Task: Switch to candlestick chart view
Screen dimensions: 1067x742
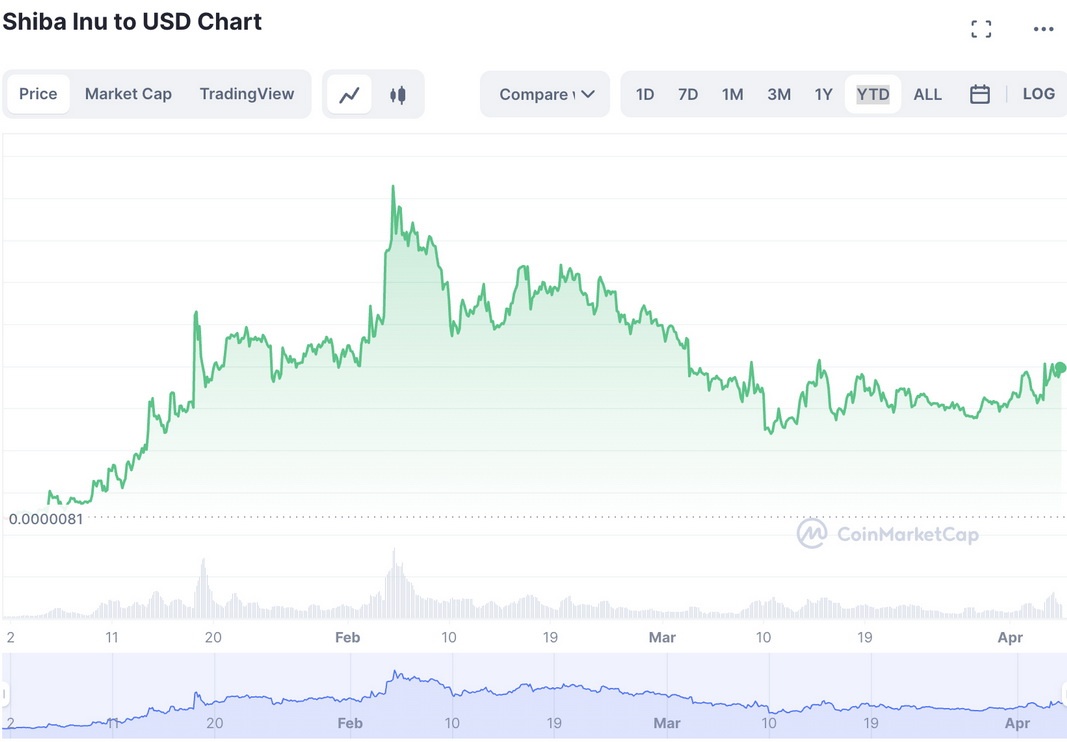Action: click(x=398, y=95)
